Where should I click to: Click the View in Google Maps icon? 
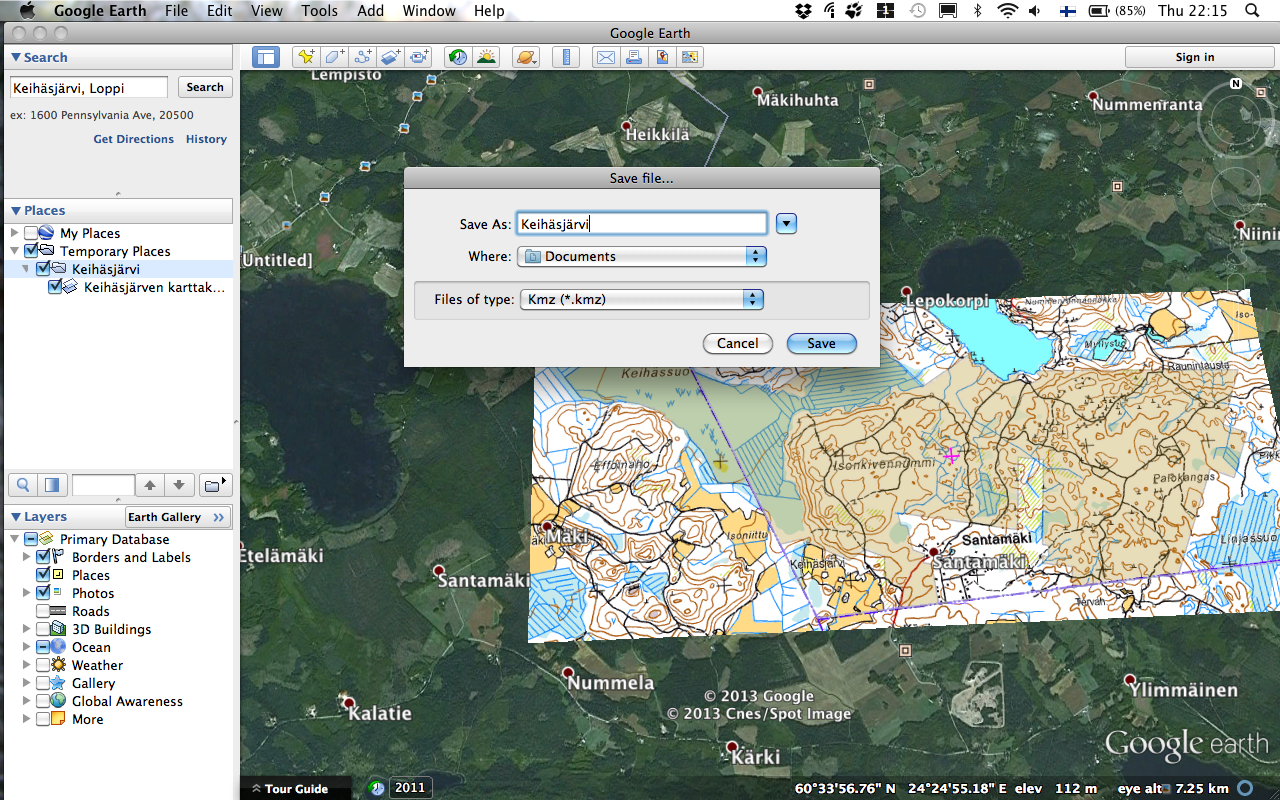point(661,57)
